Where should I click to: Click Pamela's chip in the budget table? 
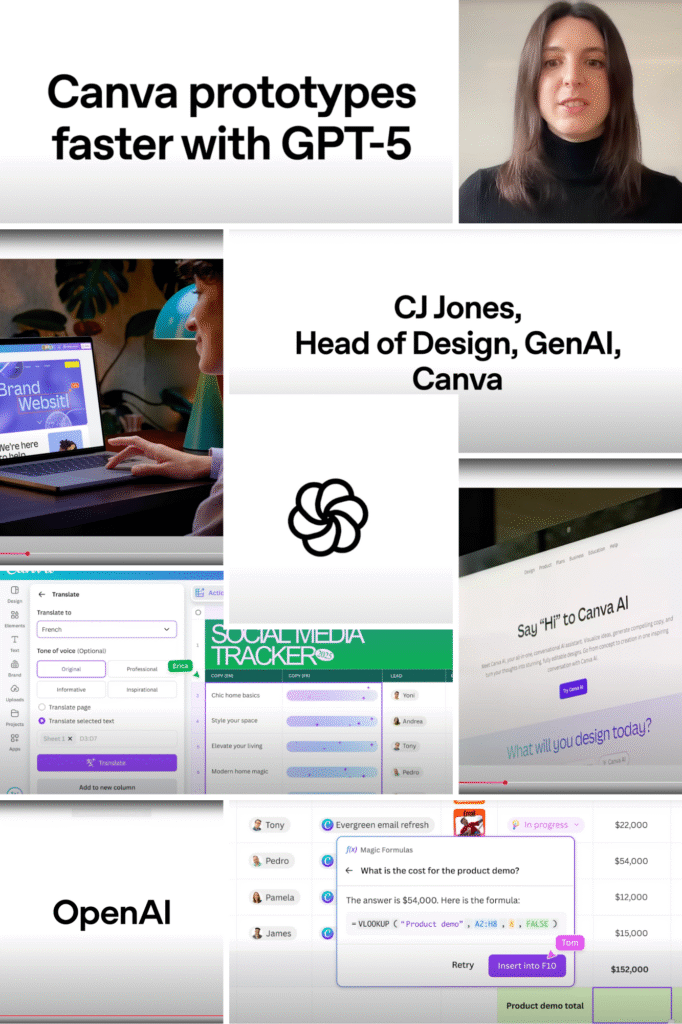click(x=274, y=897)
